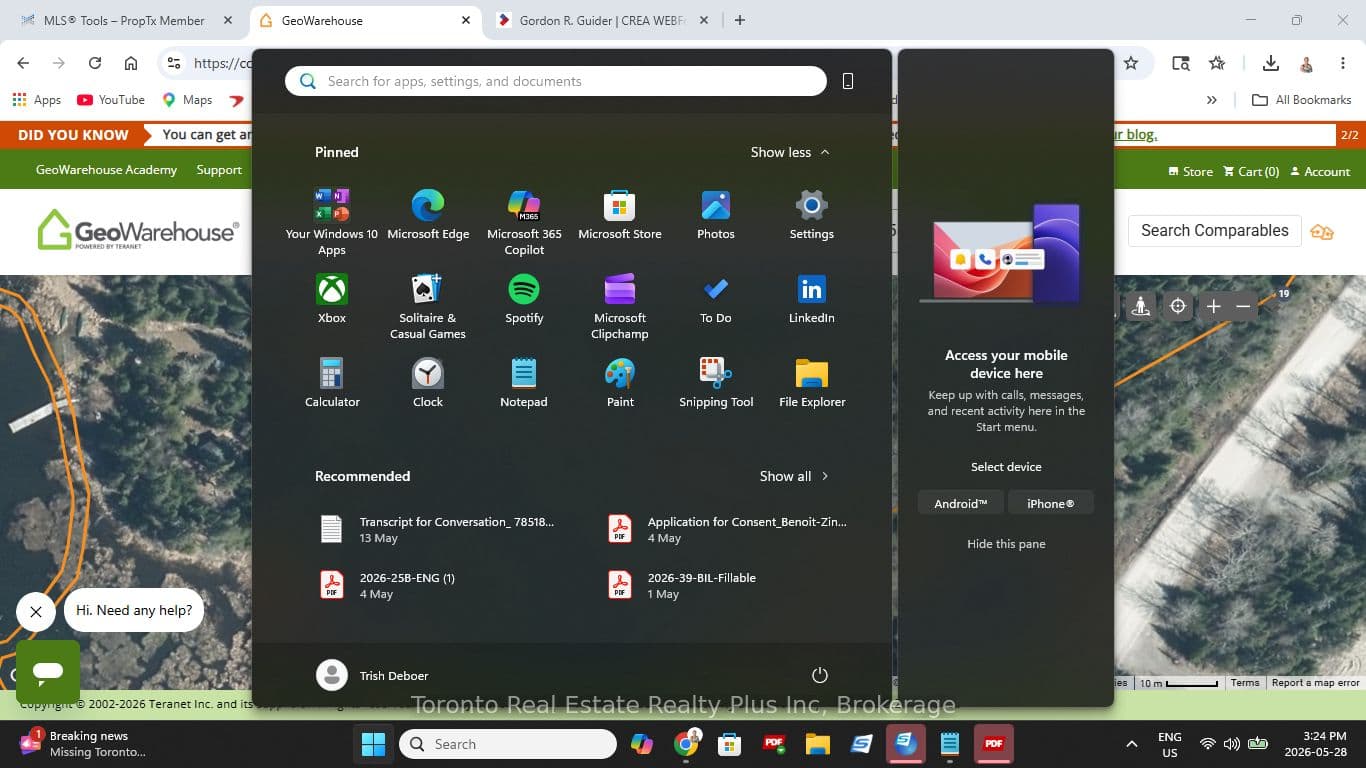
Task: Choose Android as mobile device
Action: coord(961,503)
